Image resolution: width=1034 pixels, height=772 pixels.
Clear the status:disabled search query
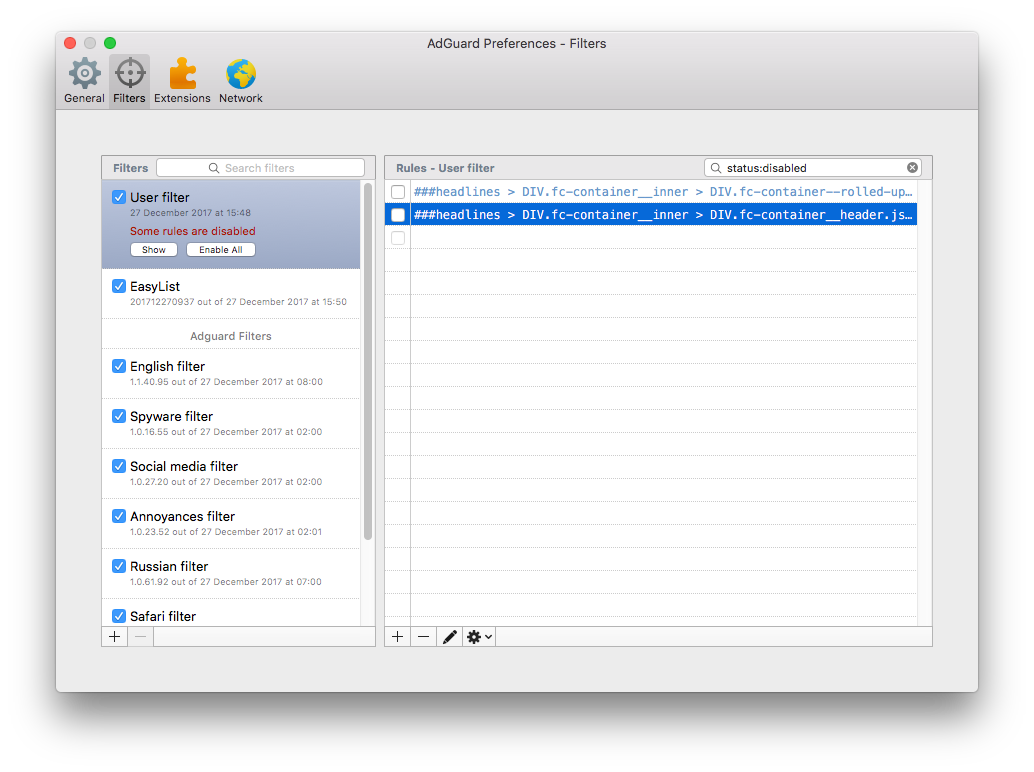[912, 167]
